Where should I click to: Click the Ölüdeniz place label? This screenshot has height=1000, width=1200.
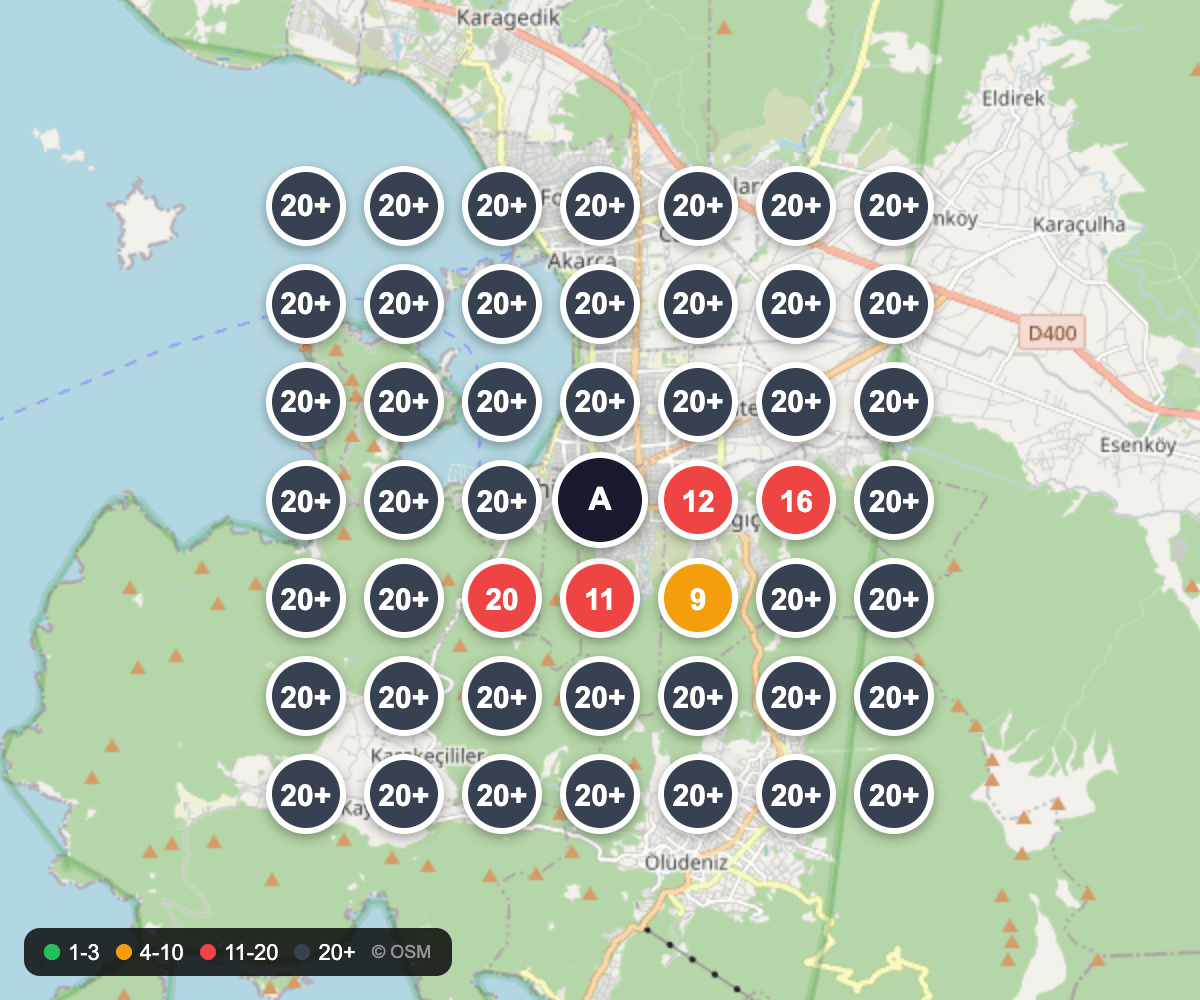click(x=685, y=862)
